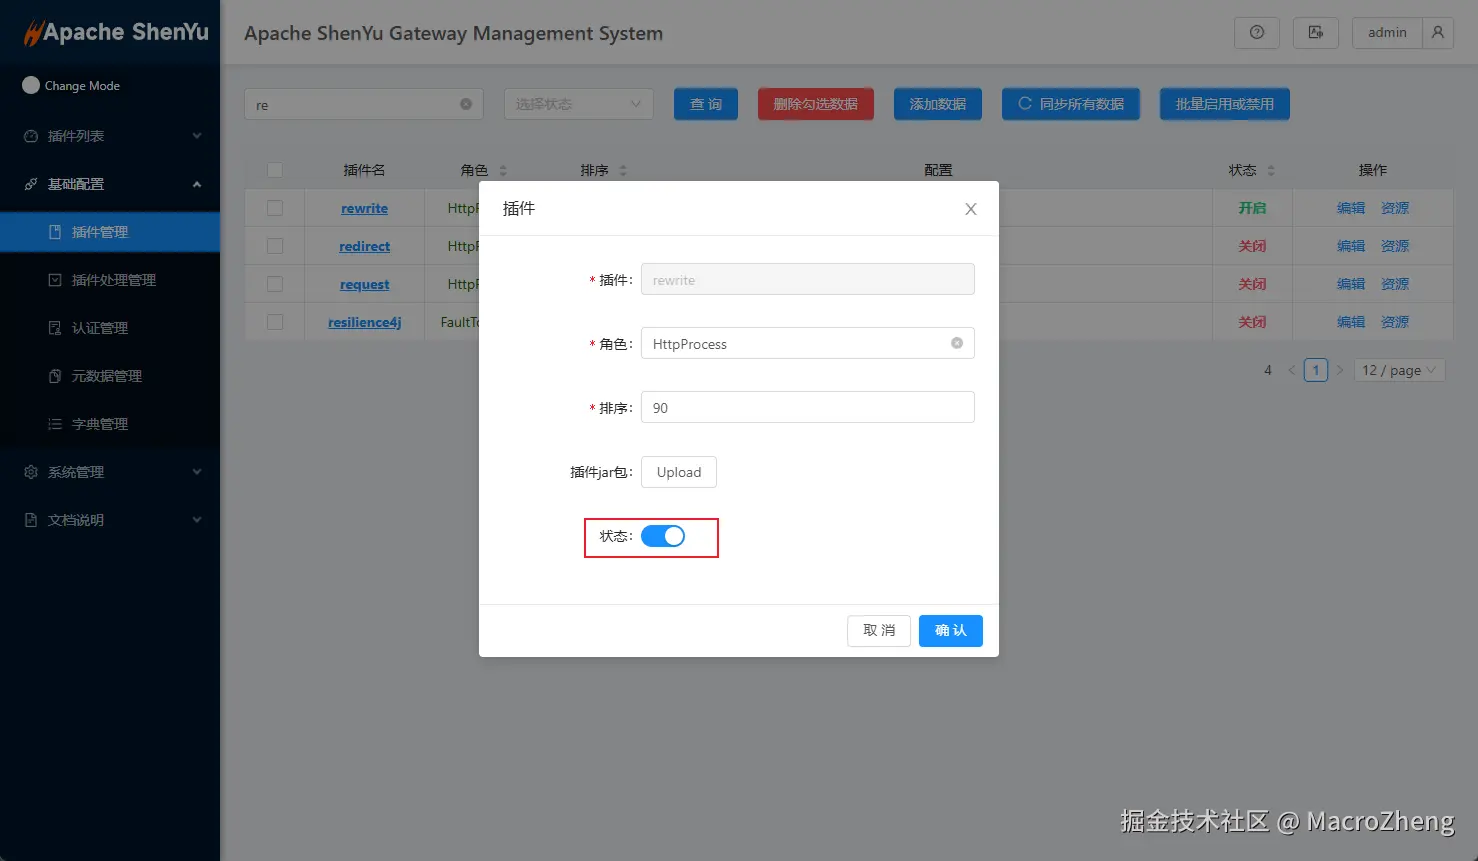Toggle the 状态 switch in the plugin dialog
Image resolution: width=1478 pixels, height=861 pixels.
coord(663,536)
